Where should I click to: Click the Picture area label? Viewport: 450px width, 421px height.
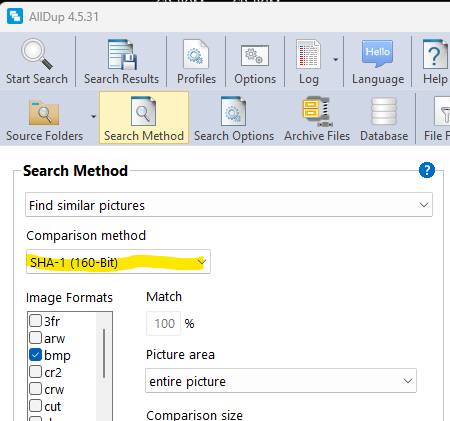(x=180, y=354)
